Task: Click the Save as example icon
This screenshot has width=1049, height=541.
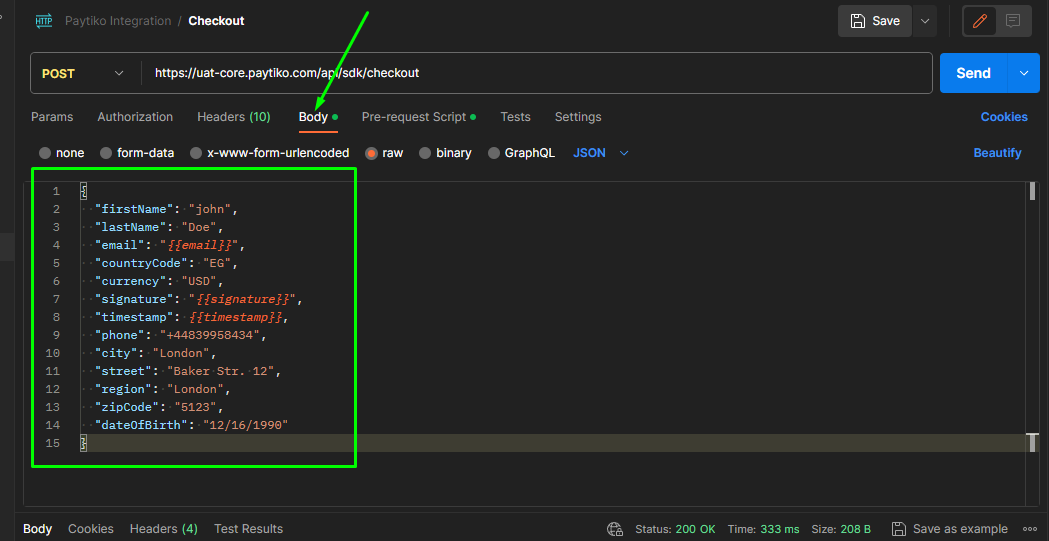Action: 899,529
